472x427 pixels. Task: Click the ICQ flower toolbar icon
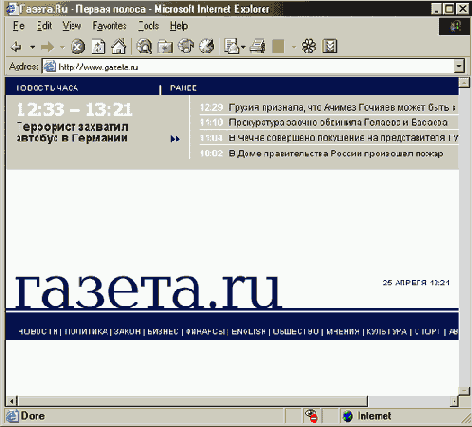click(x=309, y=46)
